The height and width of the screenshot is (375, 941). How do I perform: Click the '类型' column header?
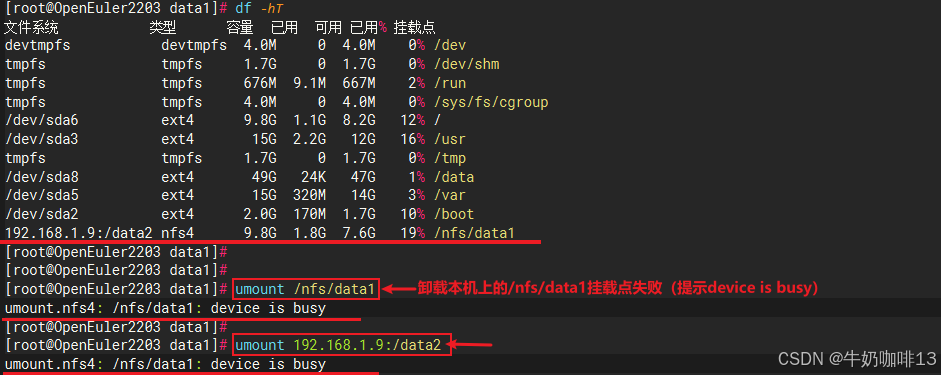(163, 27)
